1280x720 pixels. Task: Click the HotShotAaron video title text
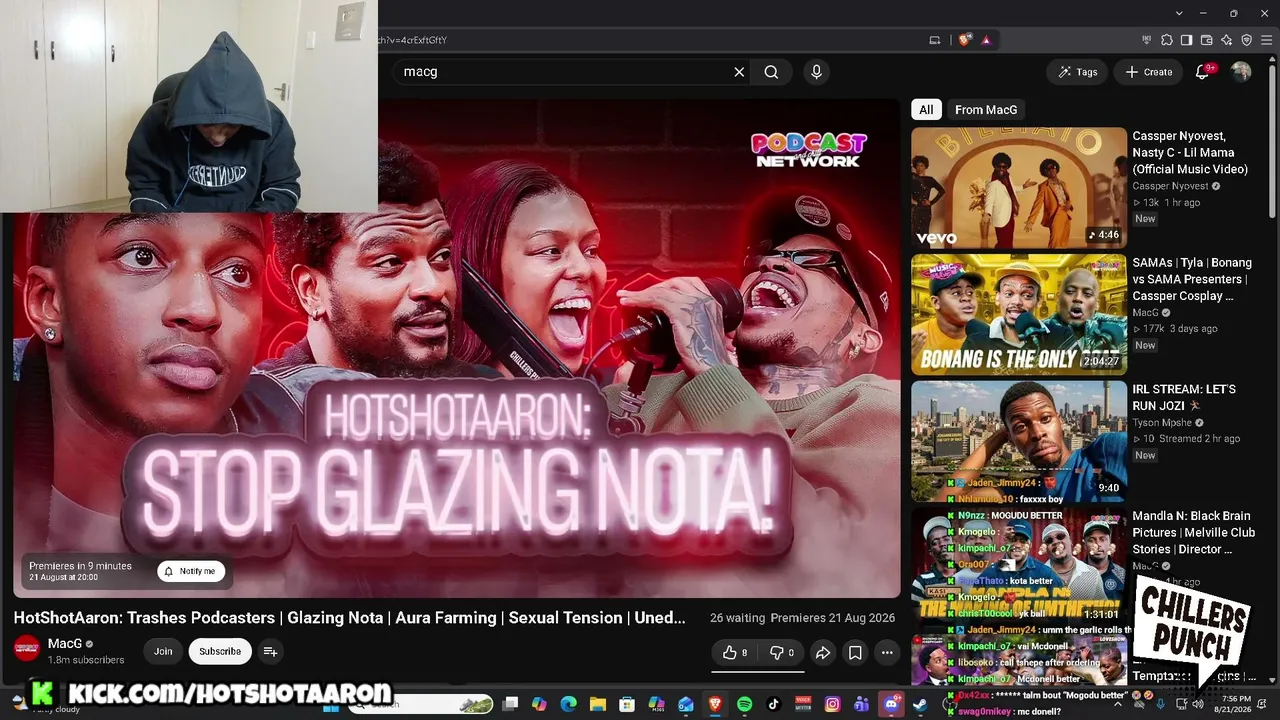(x=349, y=618)
